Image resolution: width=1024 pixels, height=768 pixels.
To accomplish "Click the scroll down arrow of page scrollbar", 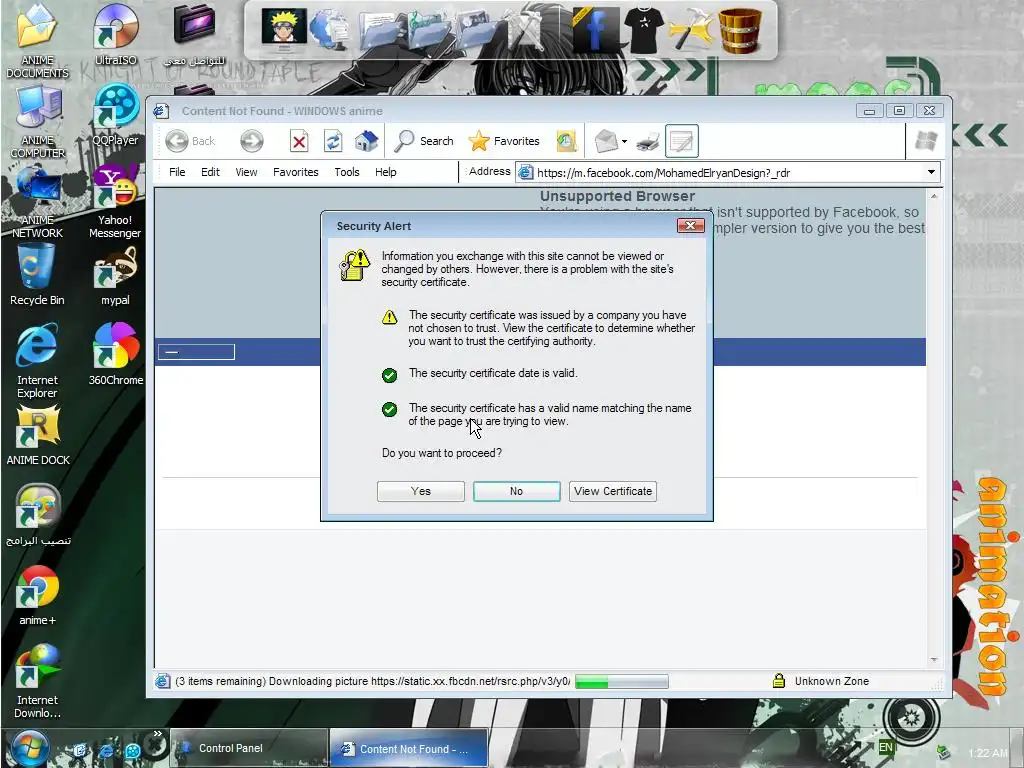I will (x=934, y=660).
